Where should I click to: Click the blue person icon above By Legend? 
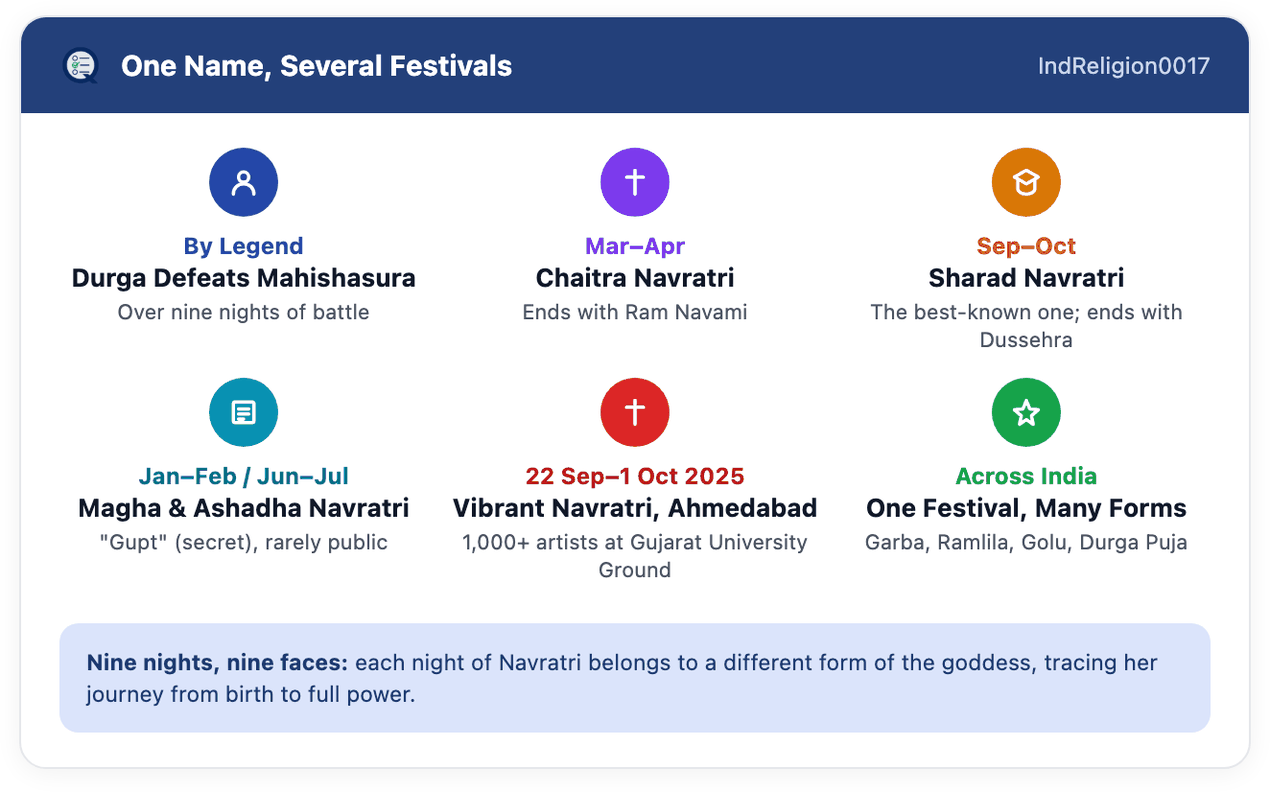point(243,182)
